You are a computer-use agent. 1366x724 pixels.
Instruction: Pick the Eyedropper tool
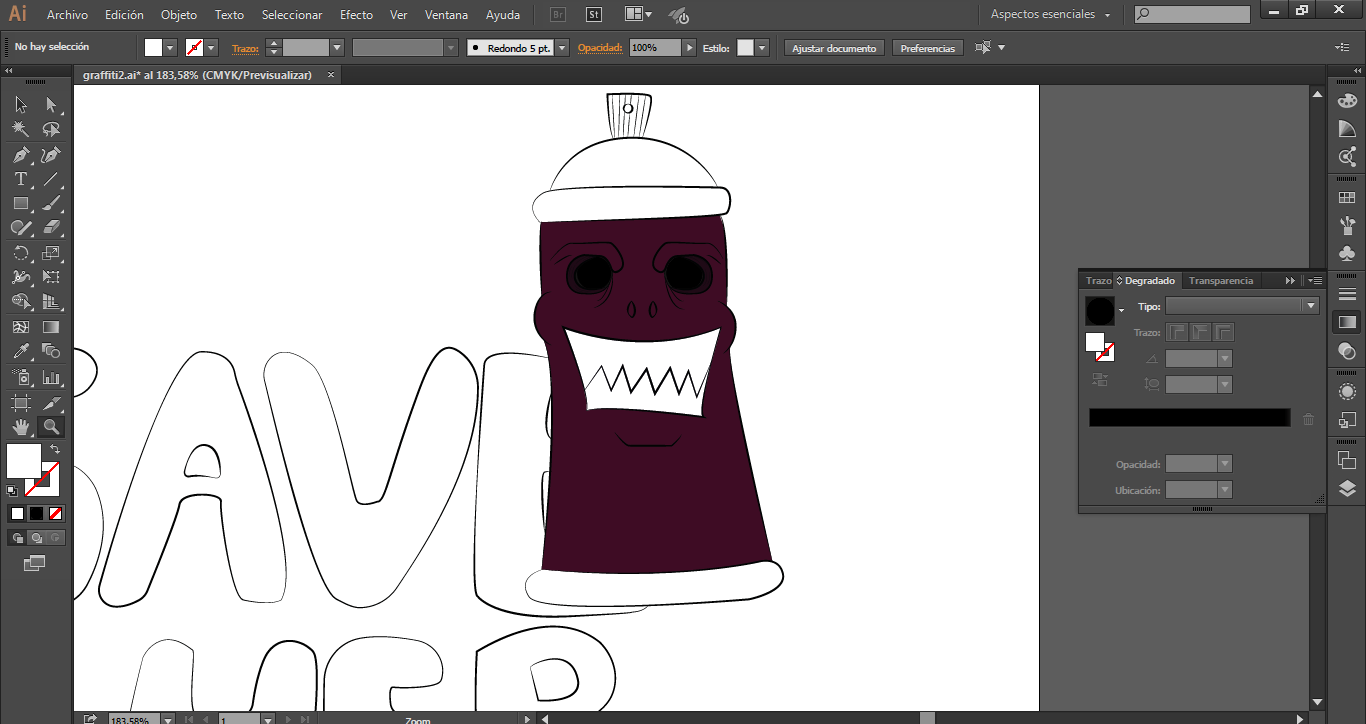20,352
